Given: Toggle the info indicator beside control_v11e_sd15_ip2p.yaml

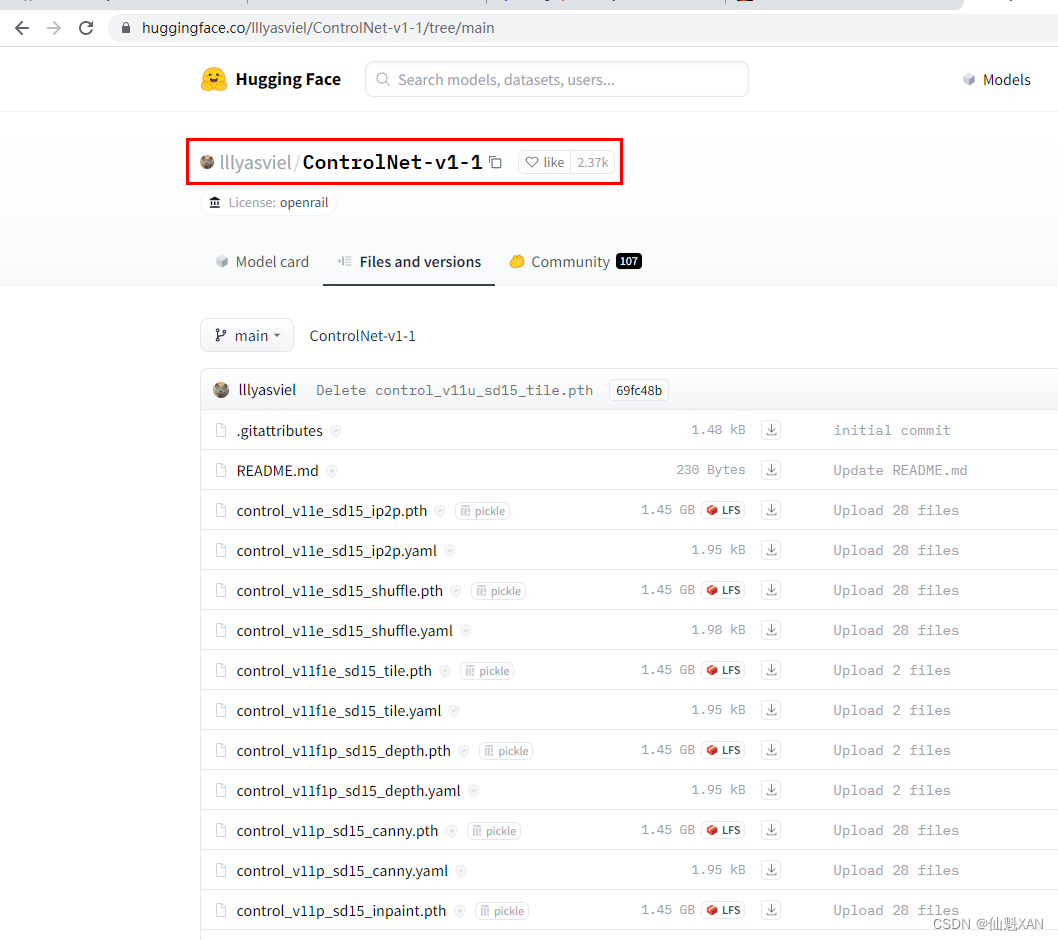Looking at the screenshot, I should 448,550.
